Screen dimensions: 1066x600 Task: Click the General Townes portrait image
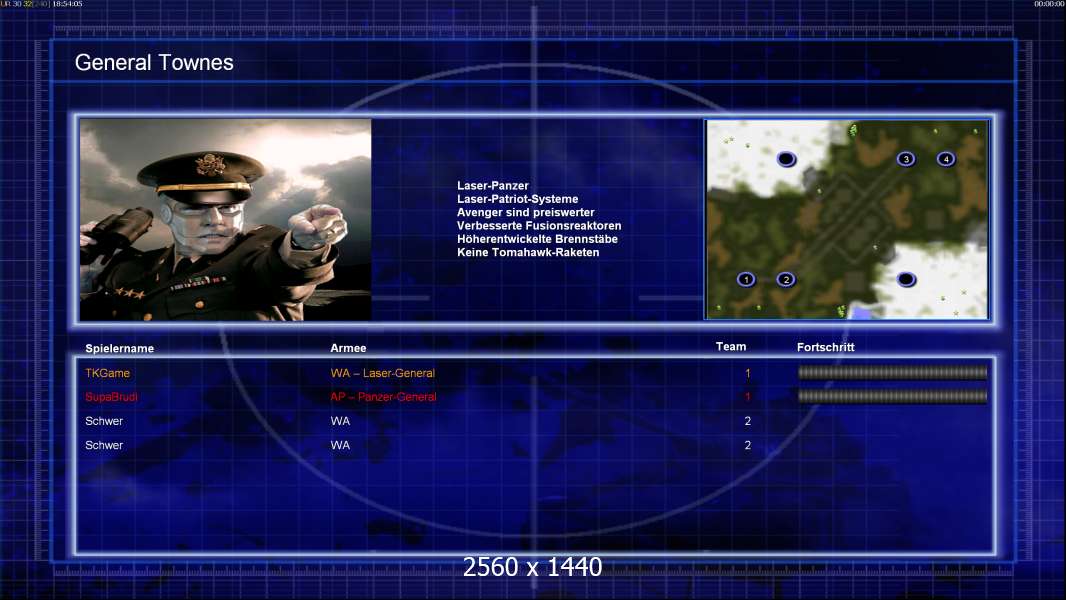click(x=225, y=219)
